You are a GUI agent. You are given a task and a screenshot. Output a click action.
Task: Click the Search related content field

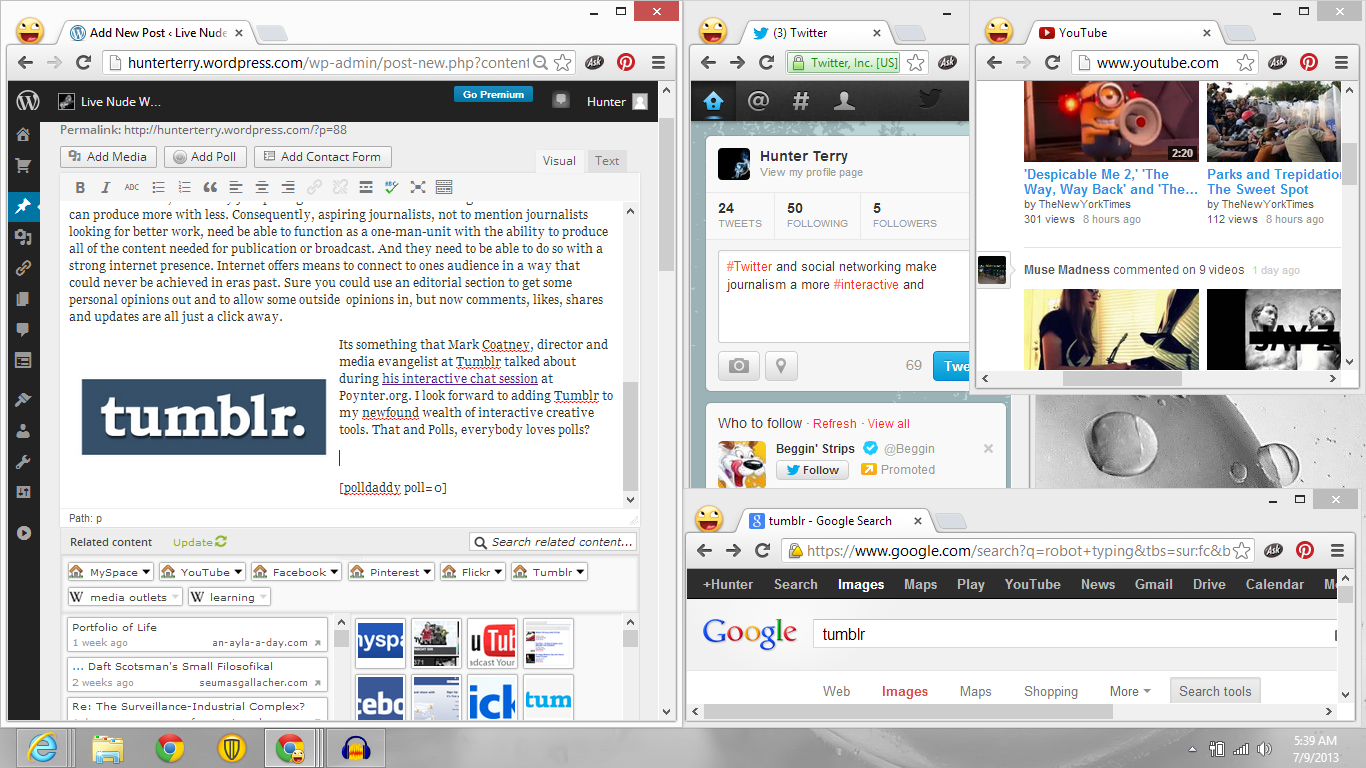tap(553, 542)
